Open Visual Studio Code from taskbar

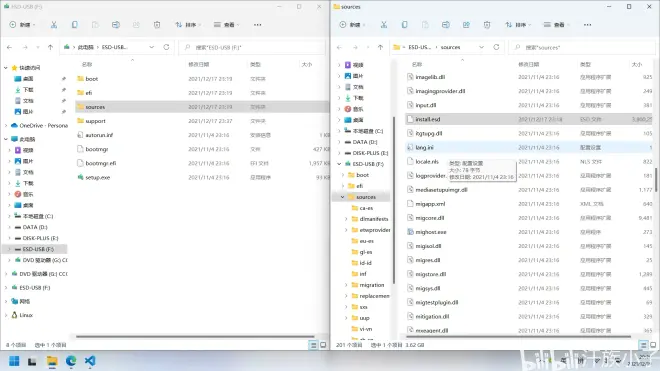(x=90, y=361)
